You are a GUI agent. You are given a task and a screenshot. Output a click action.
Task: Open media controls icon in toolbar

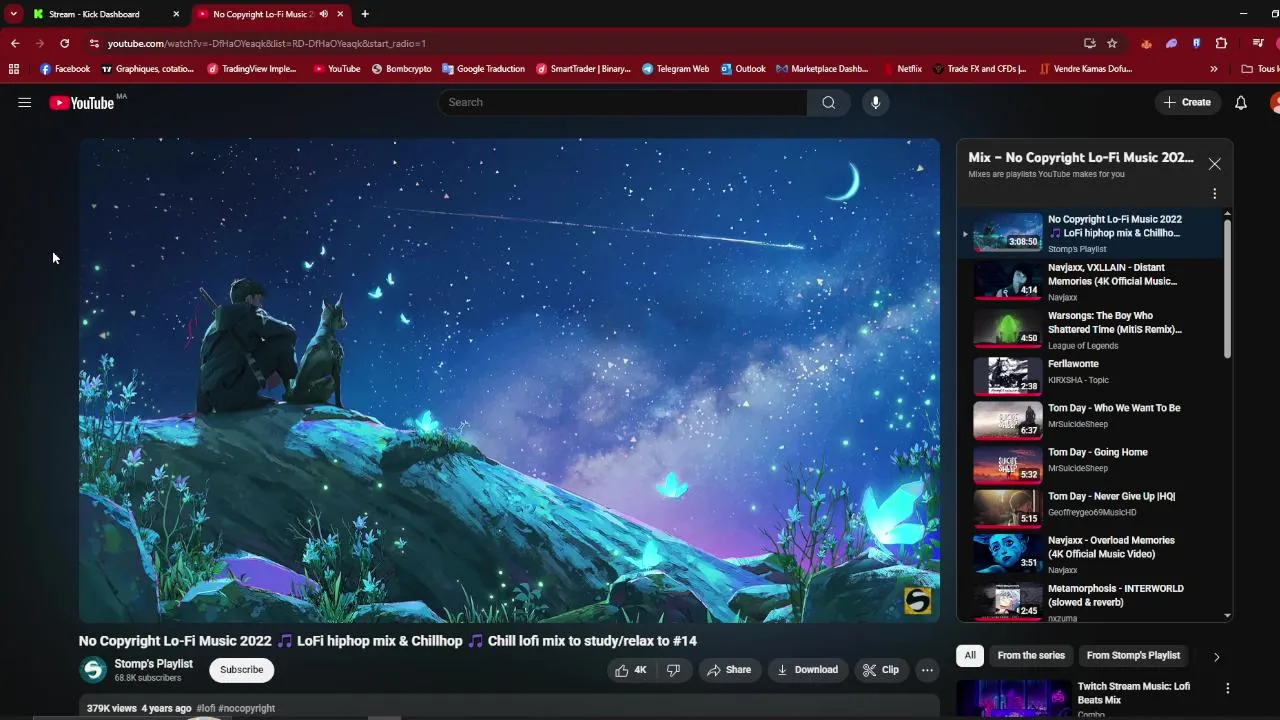[x=1258, y=43]
